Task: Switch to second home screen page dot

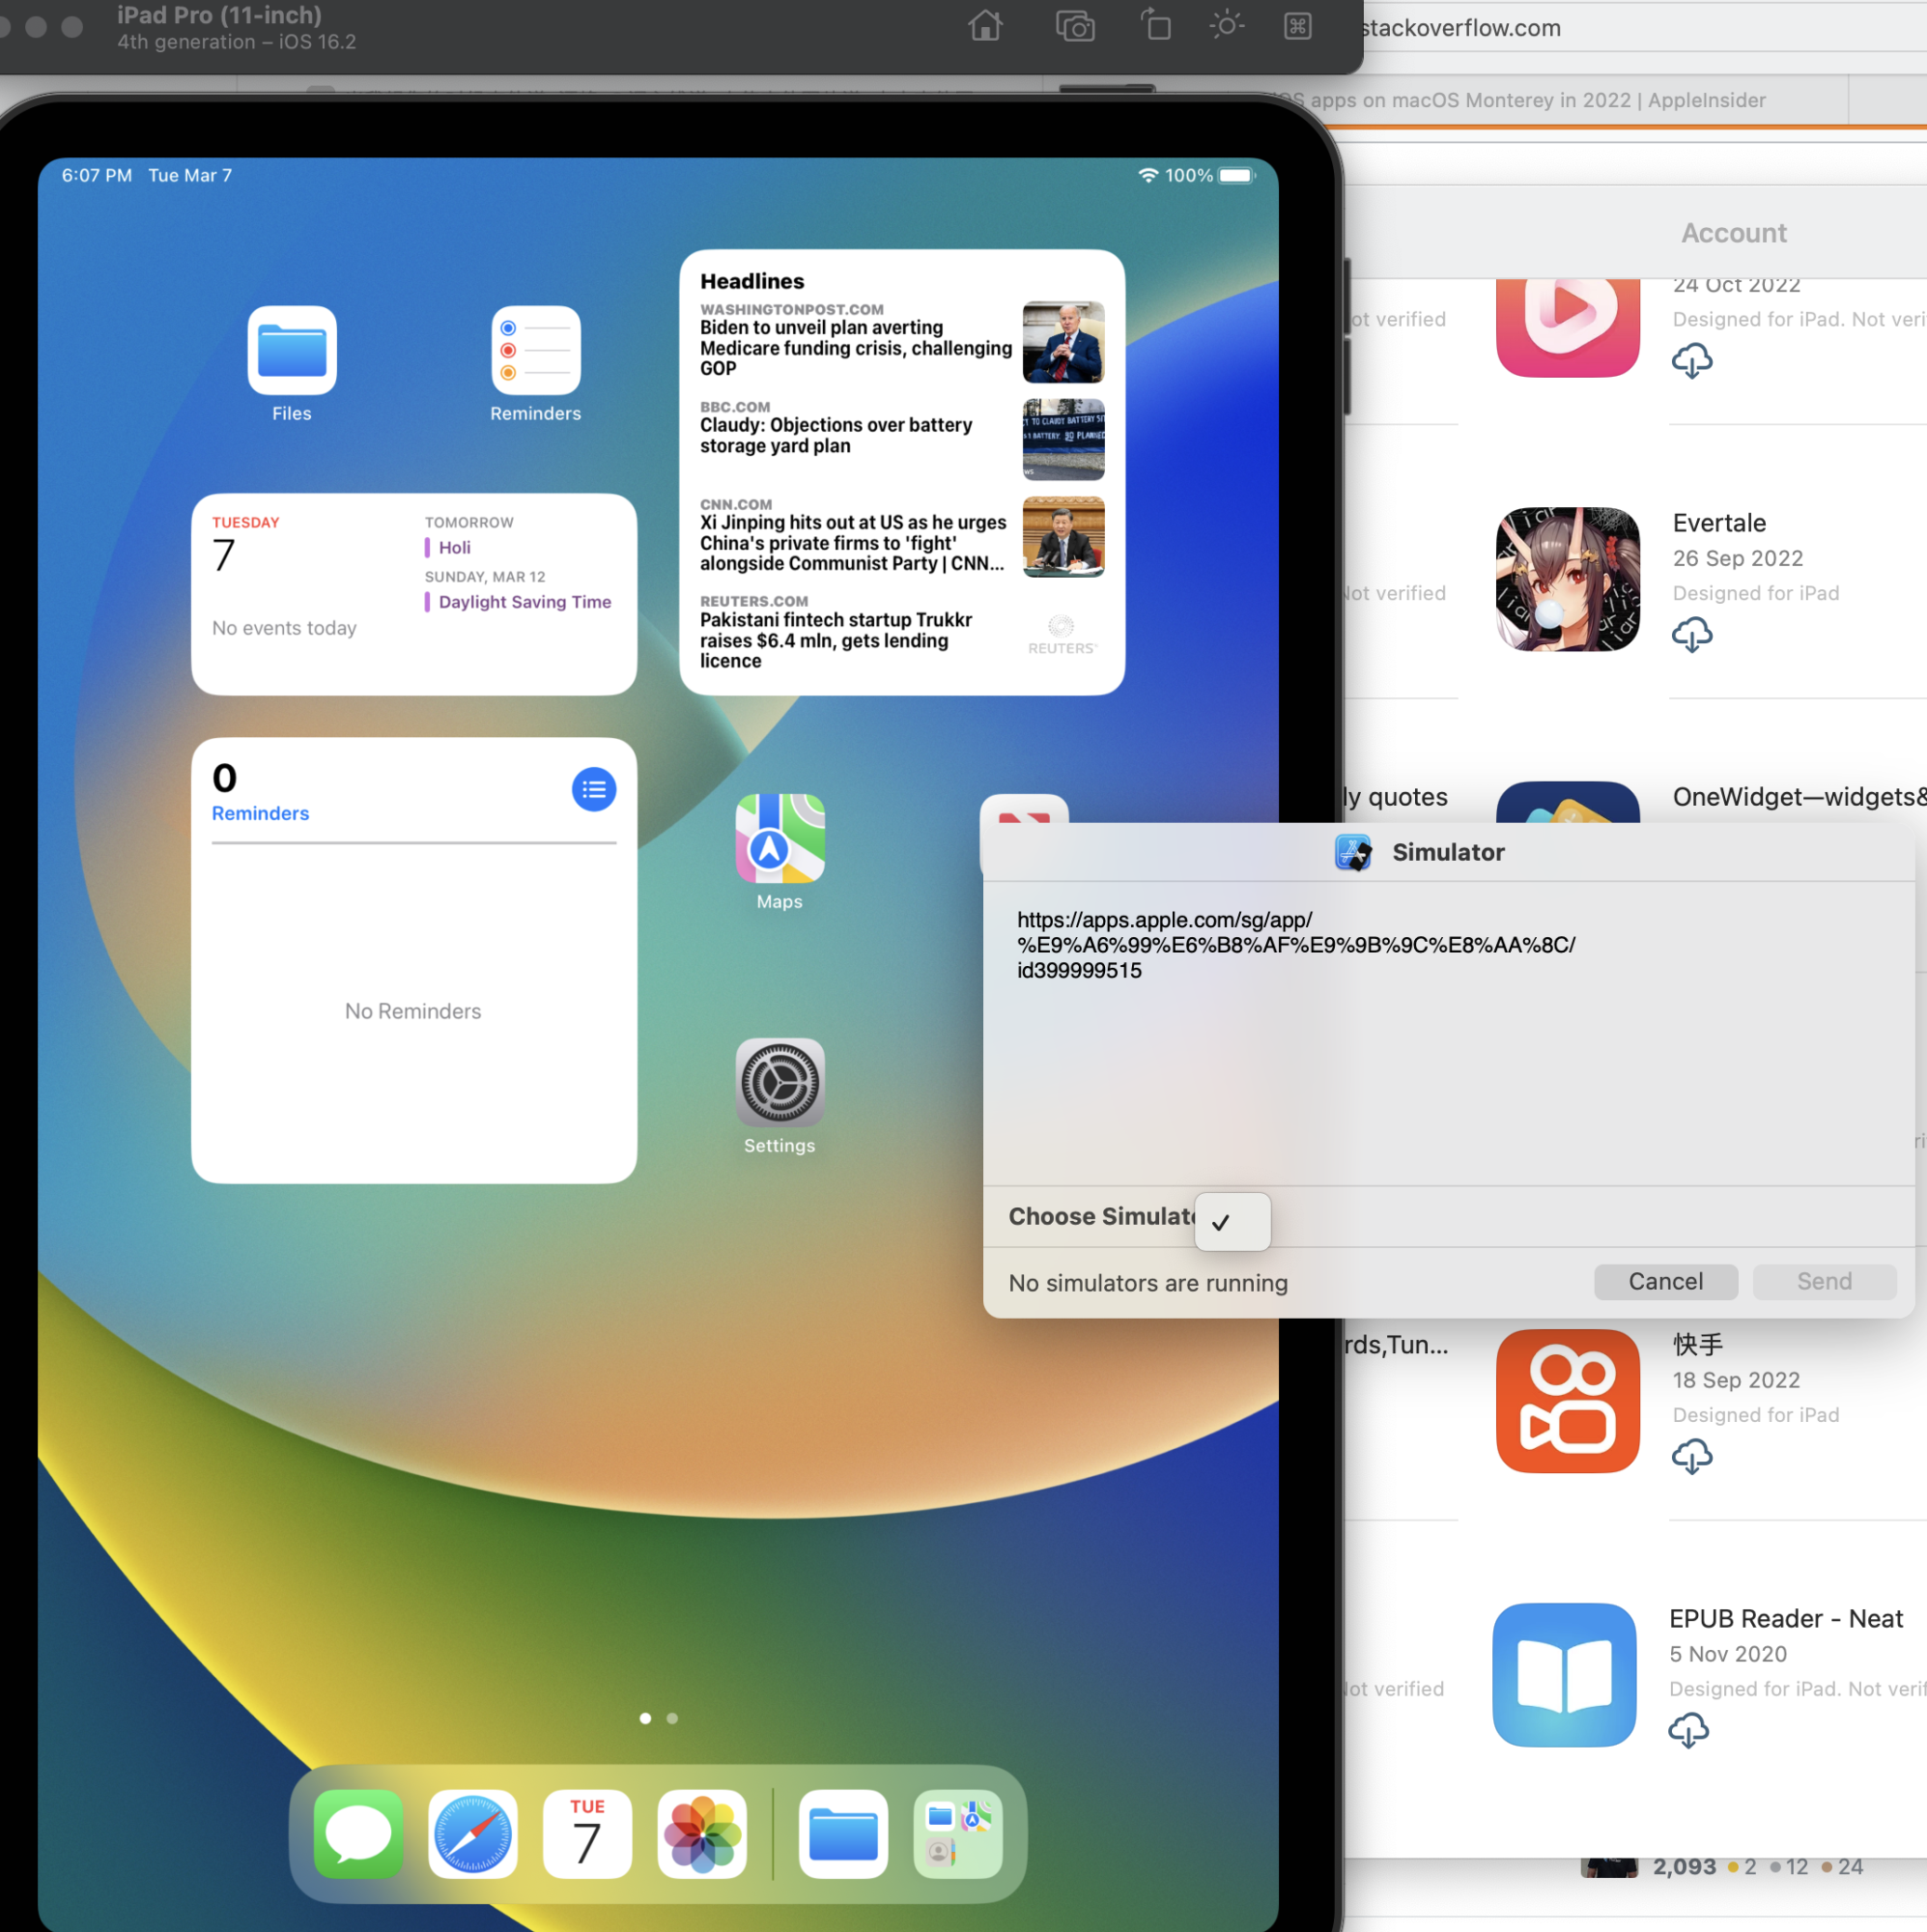Action: [672, 1718]
